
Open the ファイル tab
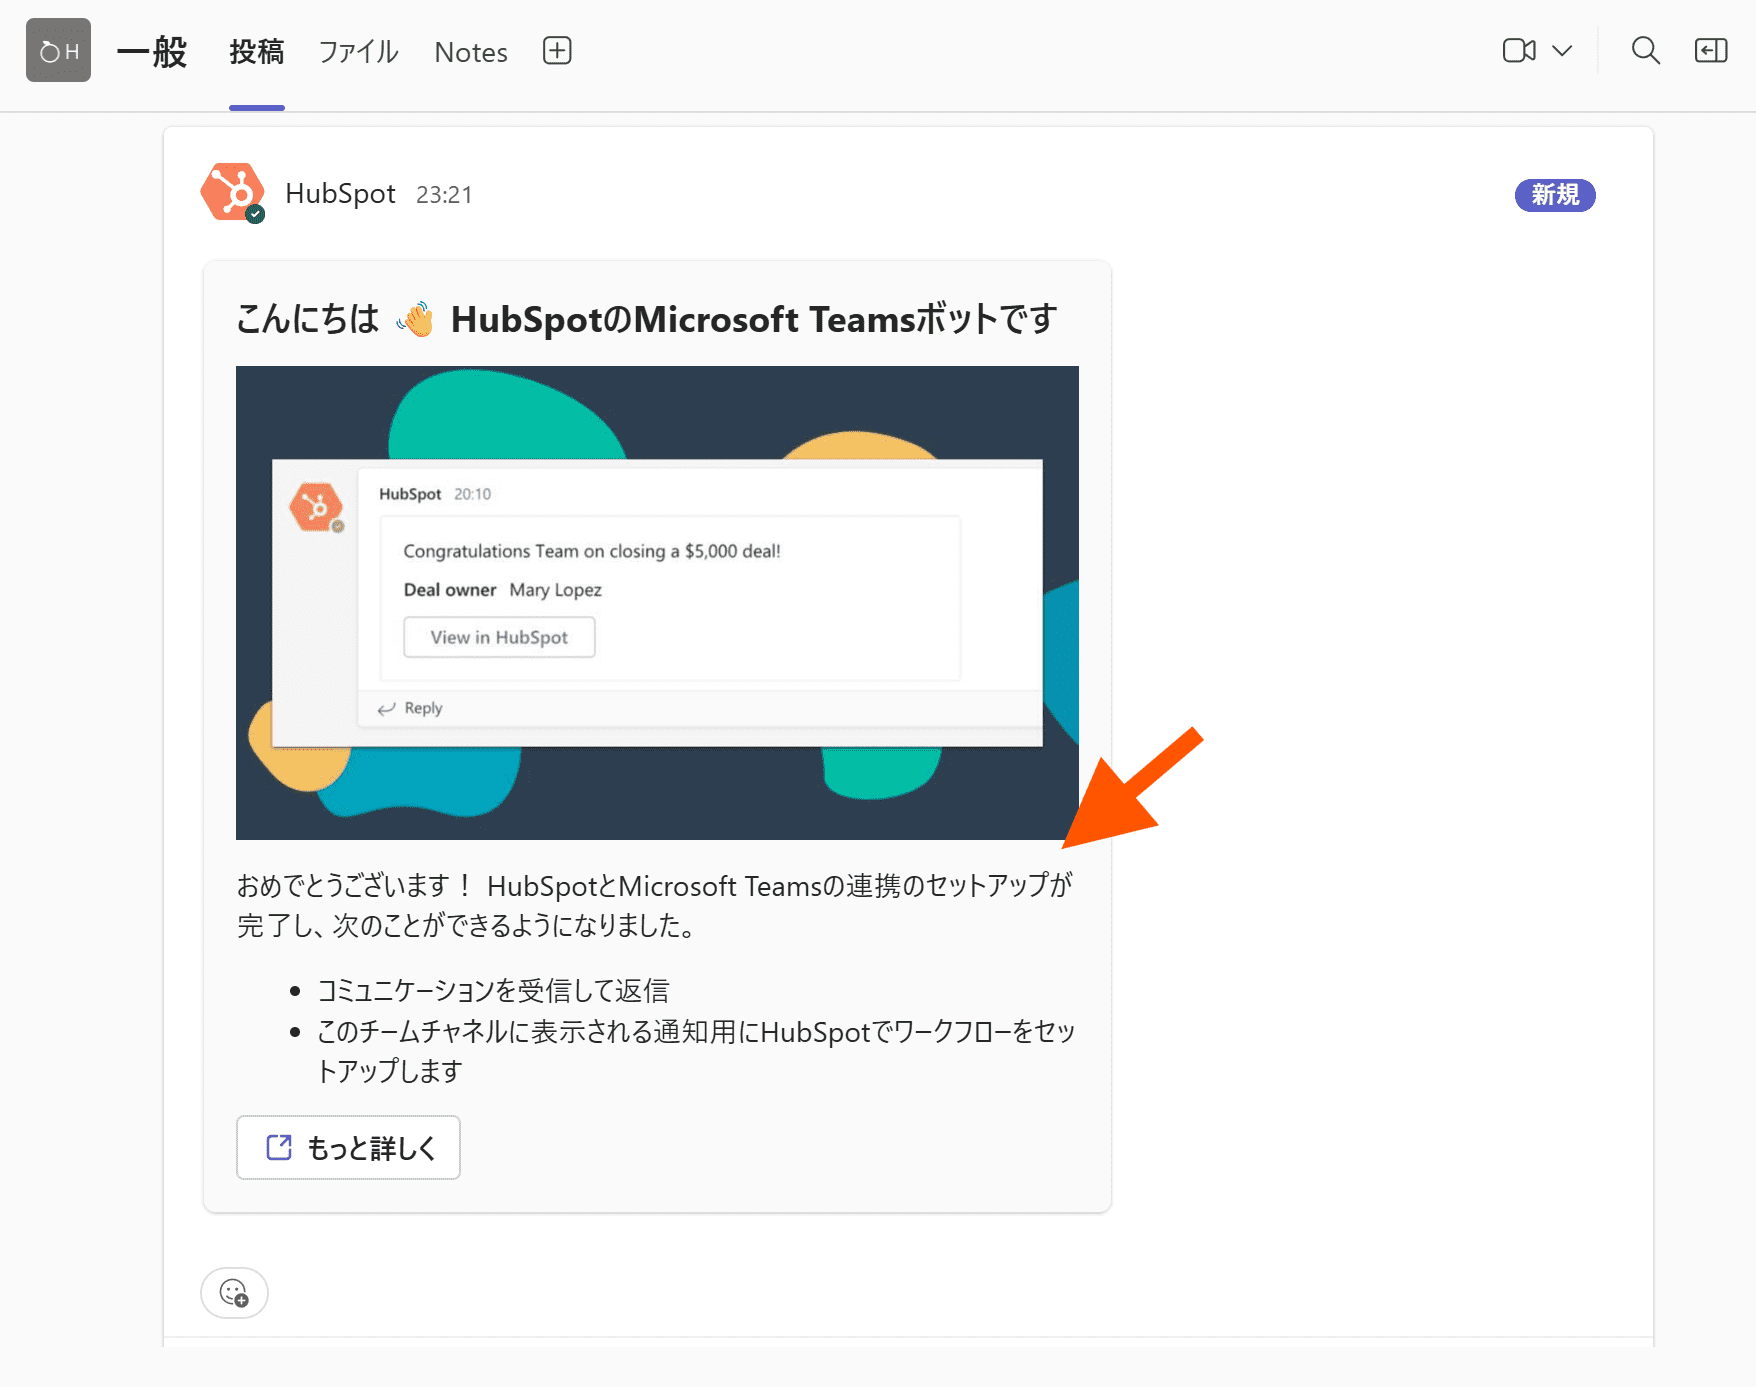358,52
